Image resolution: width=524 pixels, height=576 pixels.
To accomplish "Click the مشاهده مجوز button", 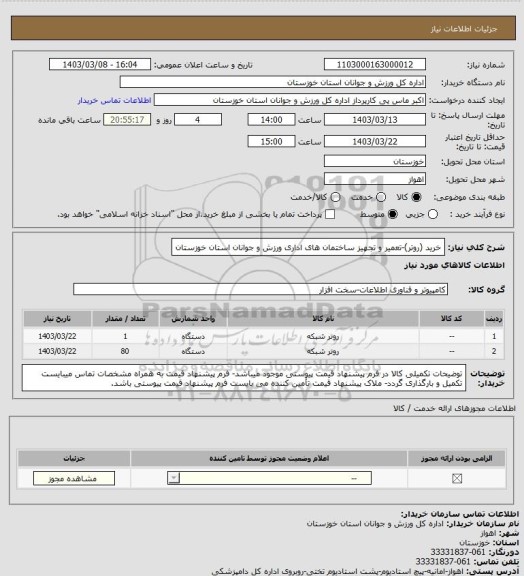I will tap(74, 479).
